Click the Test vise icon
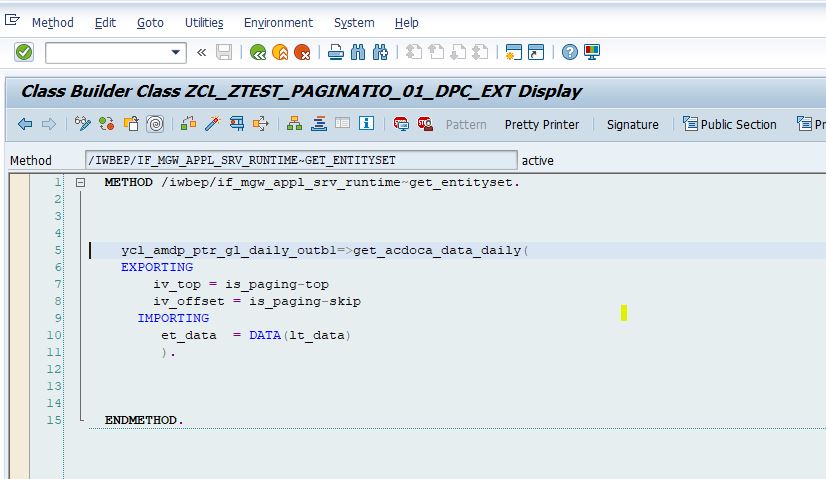This screenshot has height=479, width=826. pyautogui.click(x=237, y=124)
